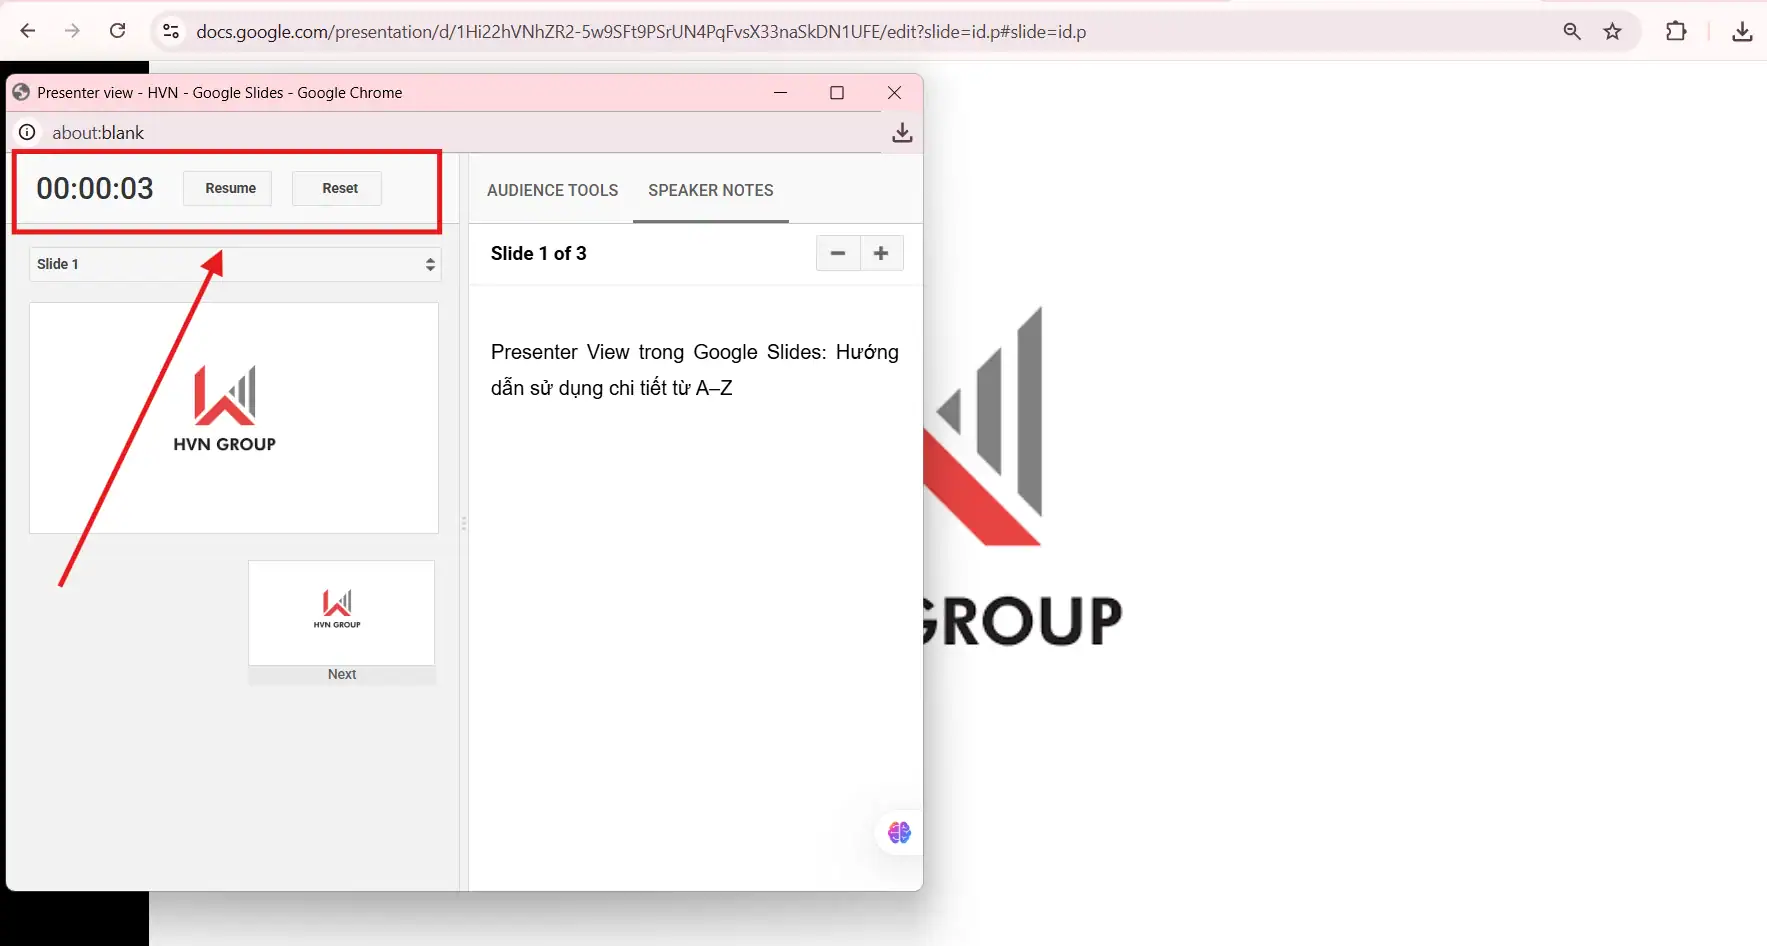Click the address bar showing docs.google.com URL

point(640,31)
